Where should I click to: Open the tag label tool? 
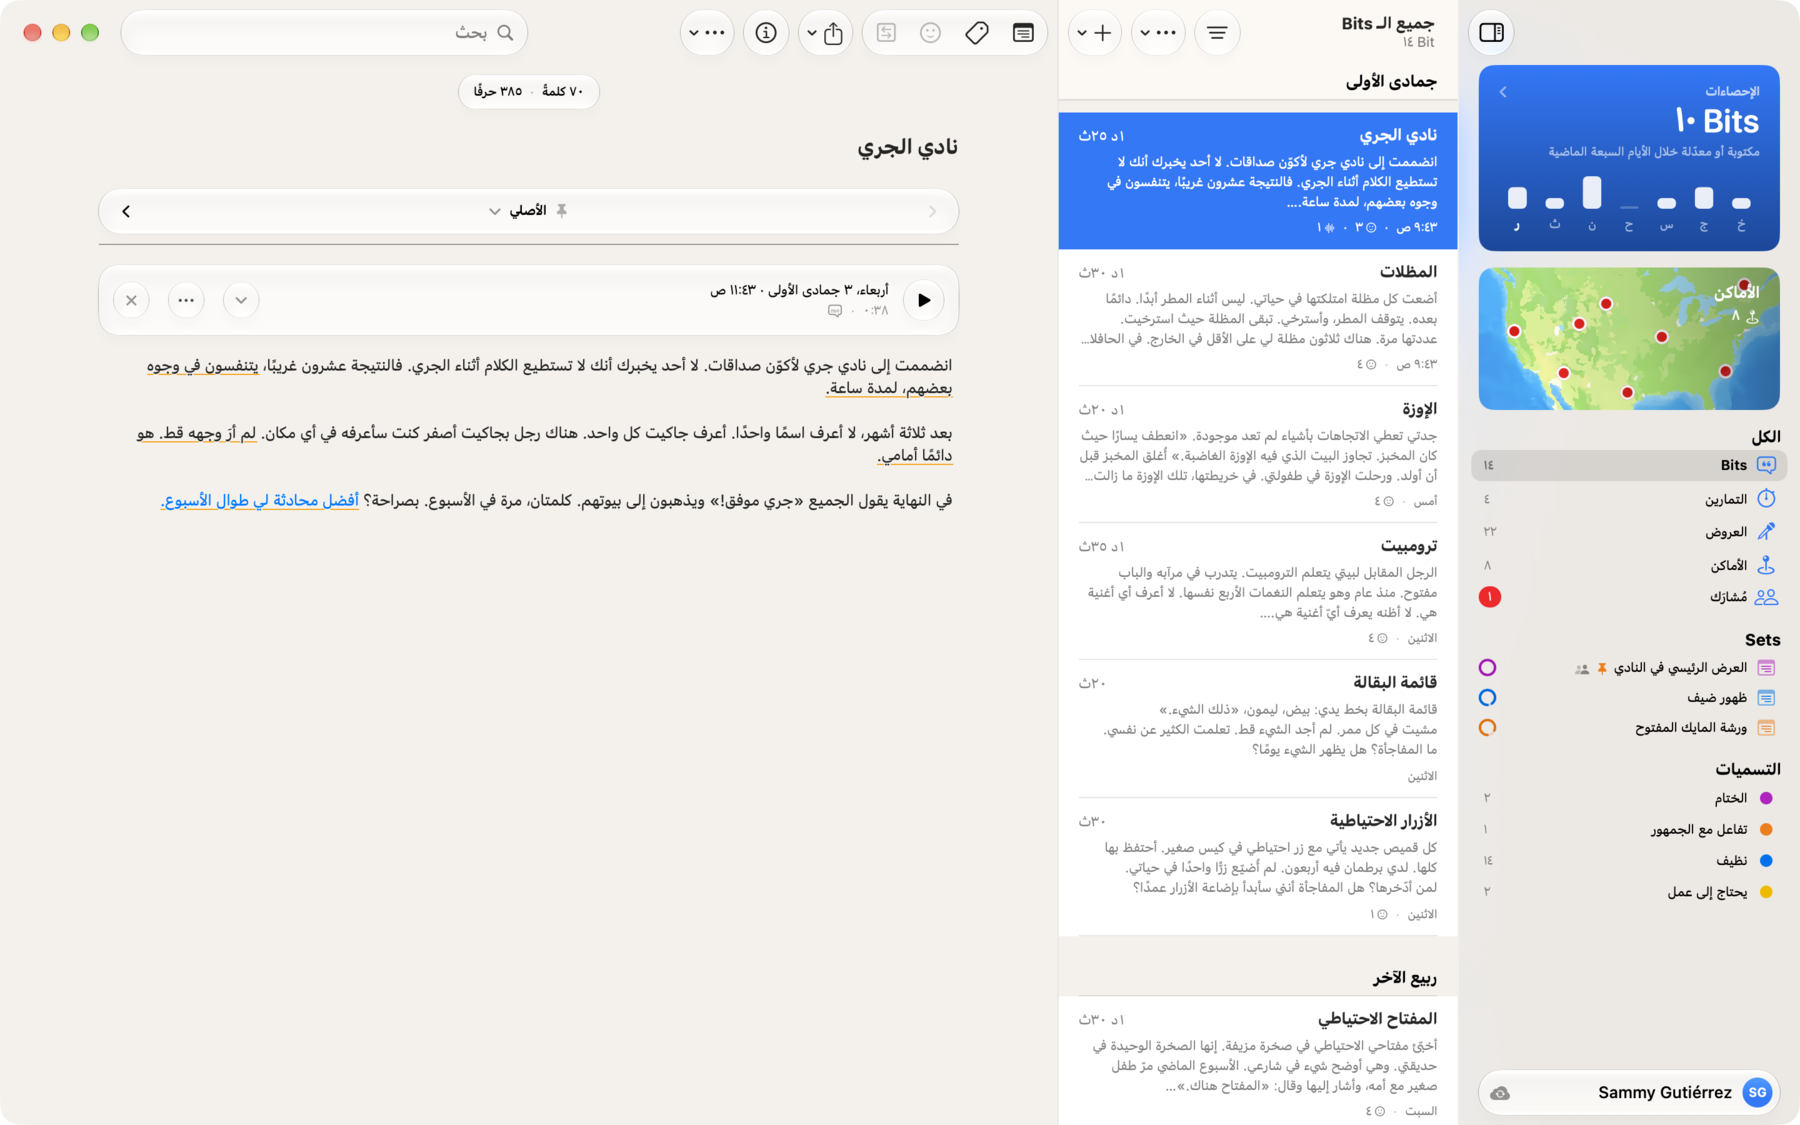pyautogui.click(x=977, y=33)
